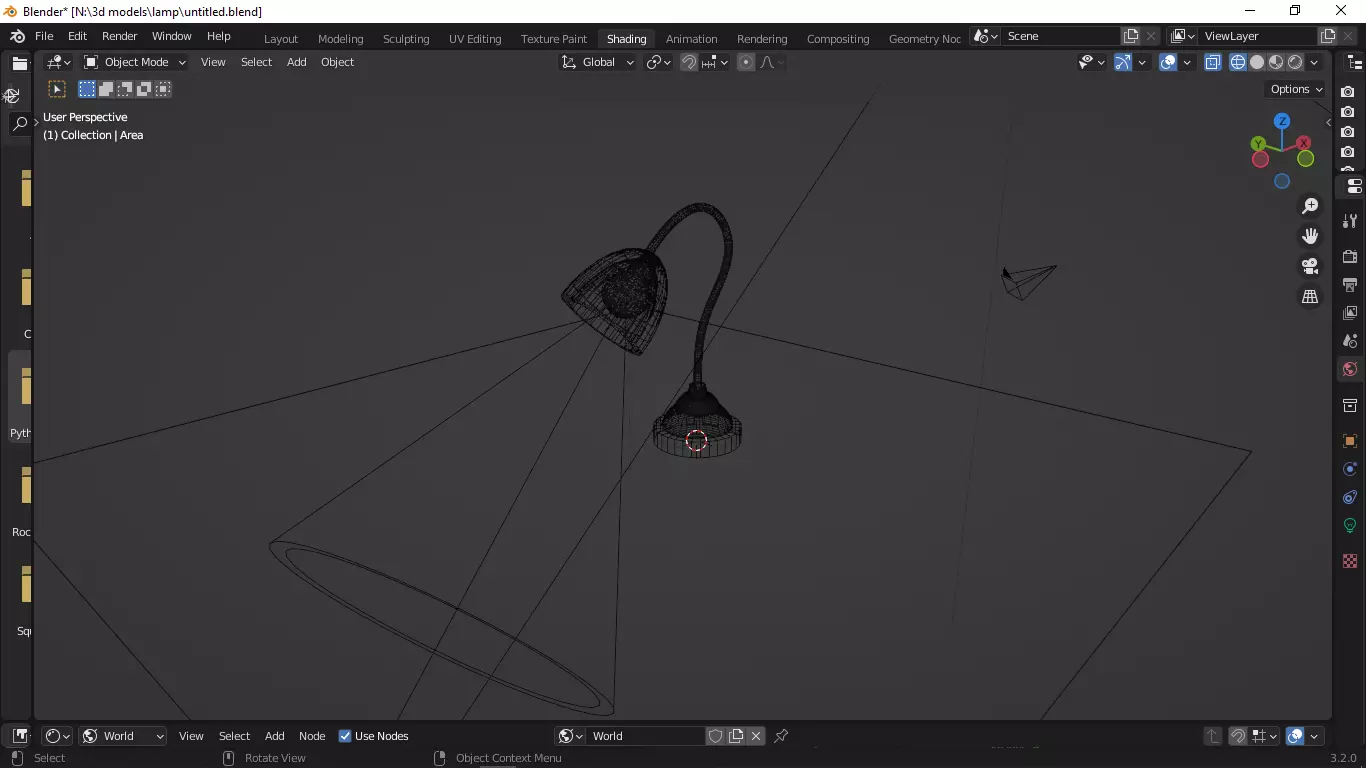Open the viewport View menu
Viewport: 1366px width, 768px height.
213,62
